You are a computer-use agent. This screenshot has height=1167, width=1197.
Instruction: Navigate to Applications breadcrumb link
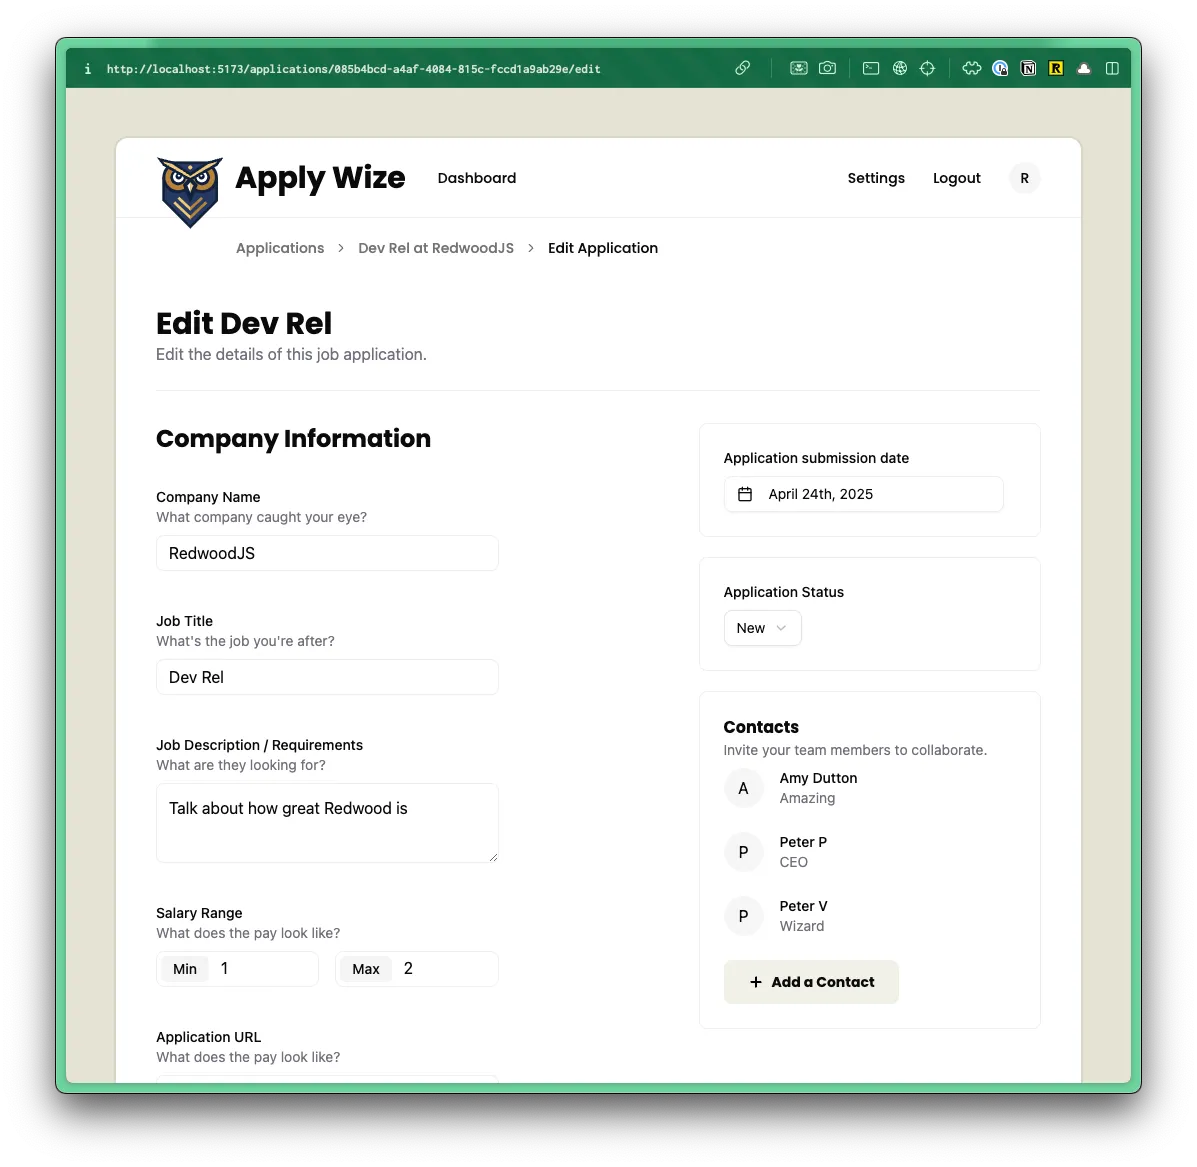pyautogui.click(x=280, y=248)
